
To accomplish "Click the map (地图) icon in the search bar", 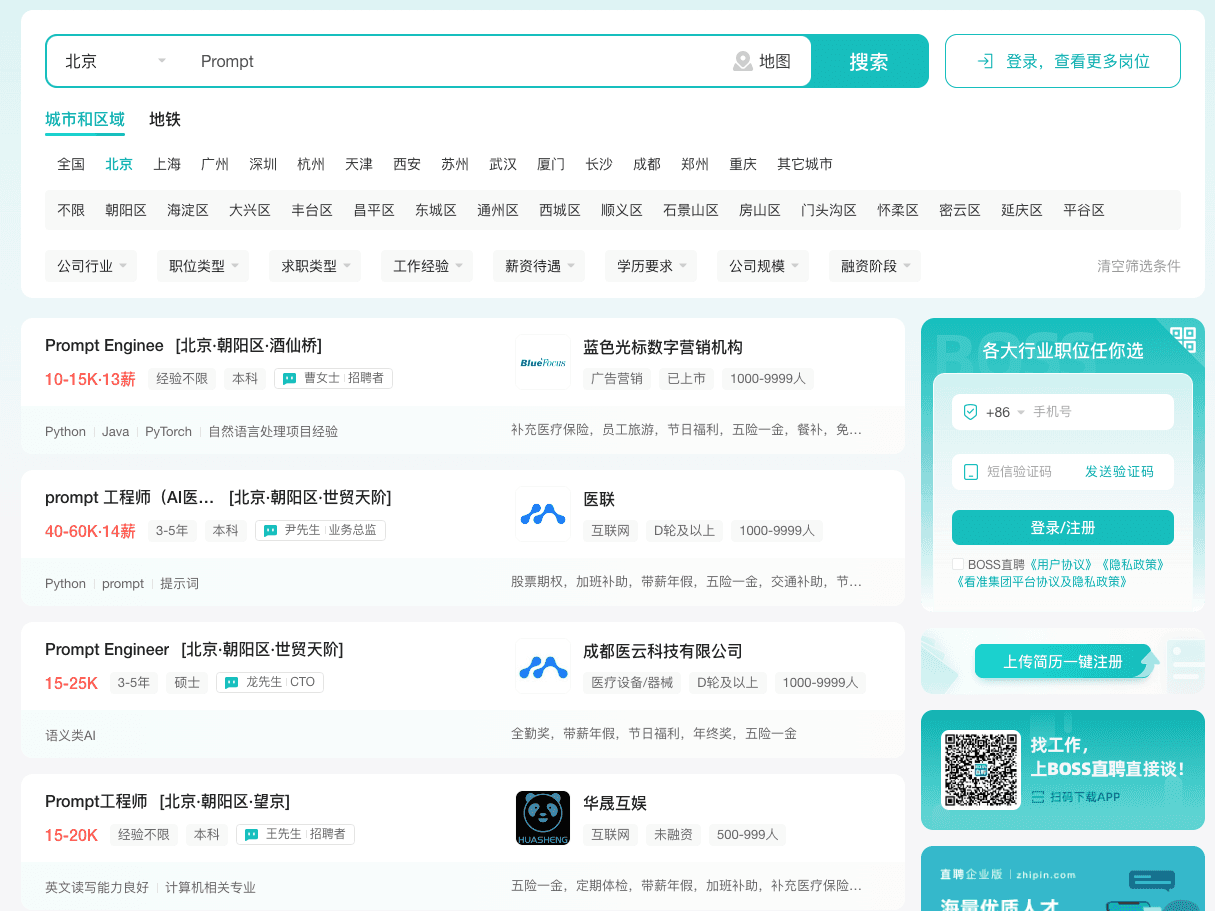I will click(742, 61).
